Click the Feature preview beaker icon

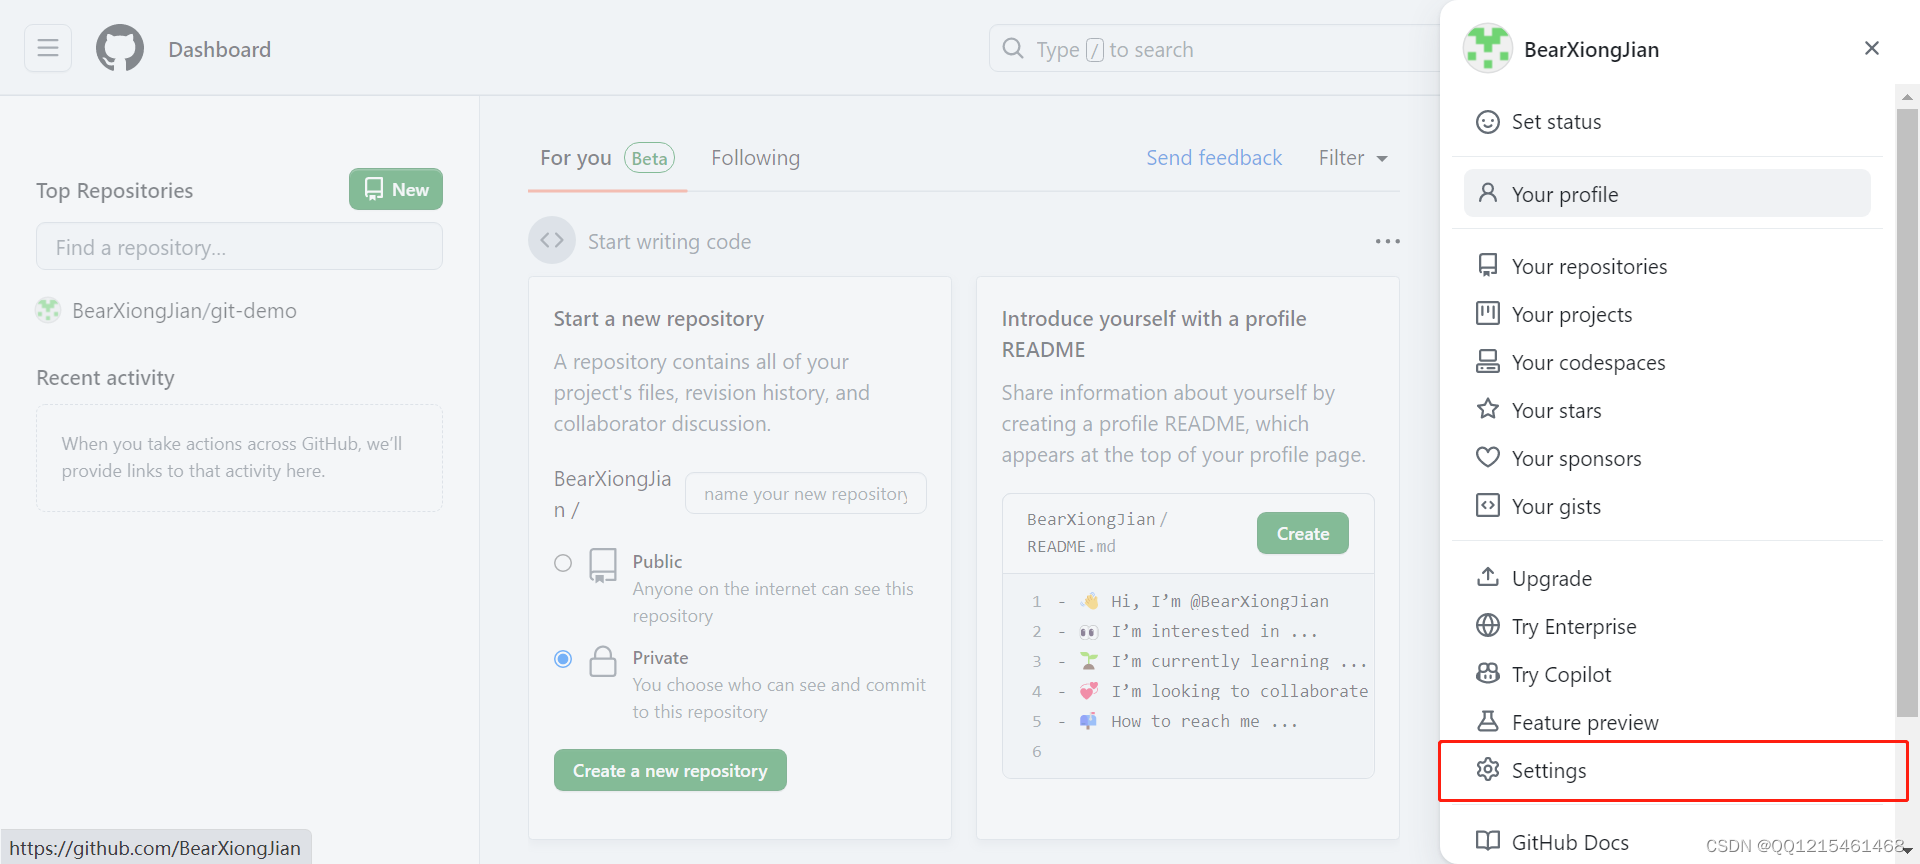tap(1488, 721)
